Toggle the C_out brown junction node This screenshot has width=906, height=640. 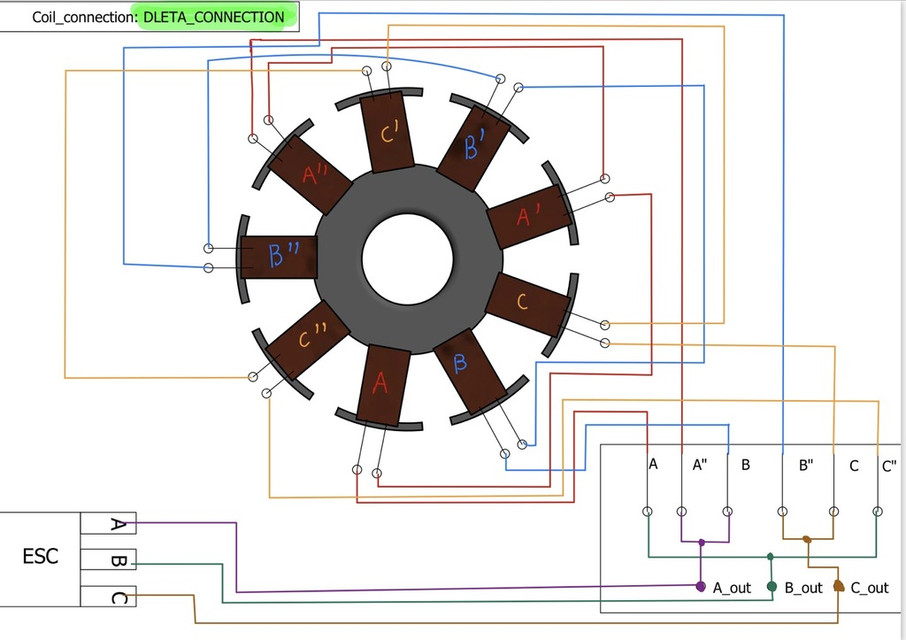pos(840,583)
